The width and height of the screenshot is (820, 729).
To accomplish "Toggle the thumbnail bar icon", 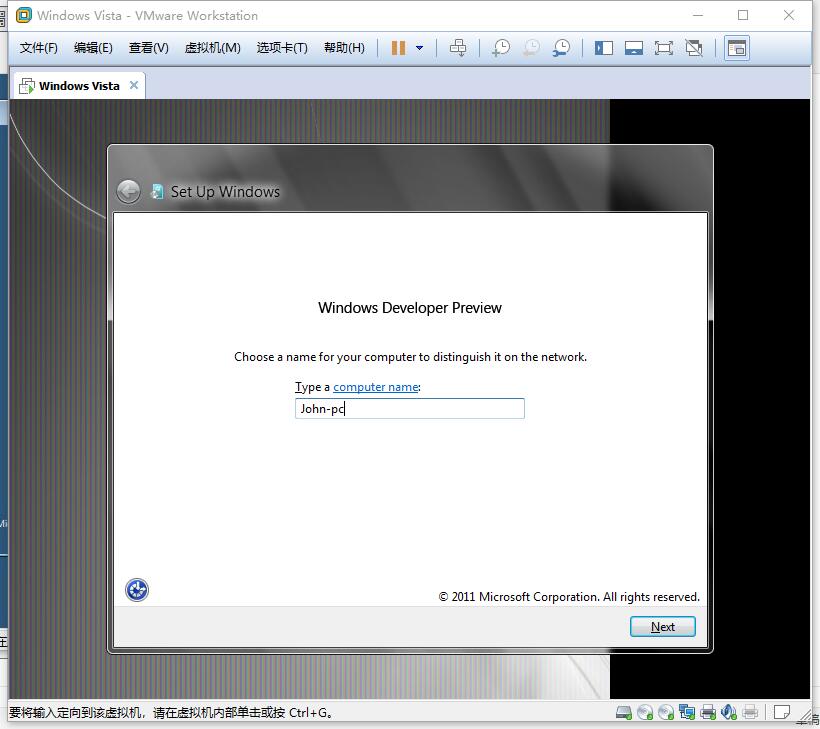I will (x=634, y=49).
